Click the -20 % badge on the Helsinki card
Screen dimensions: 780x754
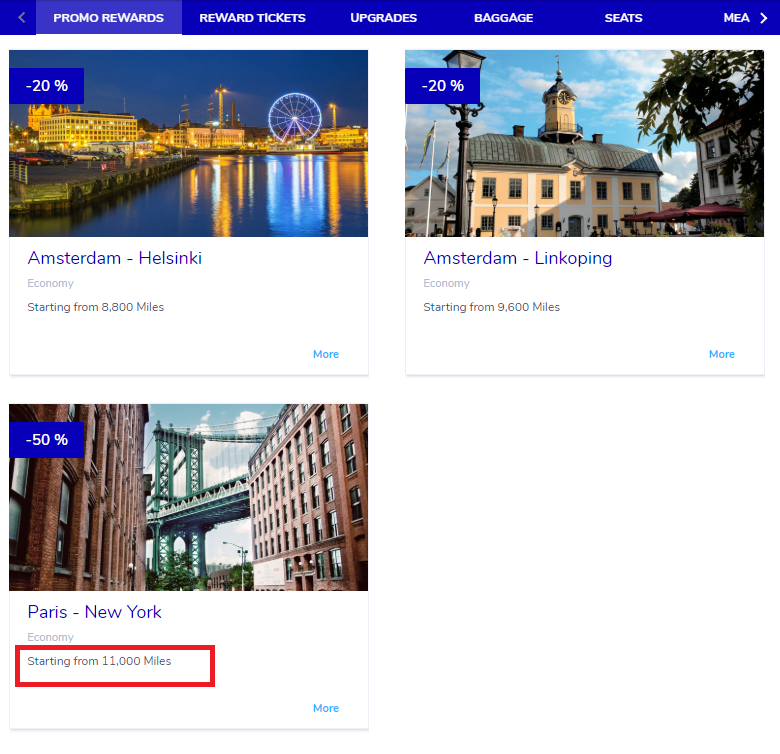pyautogui.click(x=46, y=86)
